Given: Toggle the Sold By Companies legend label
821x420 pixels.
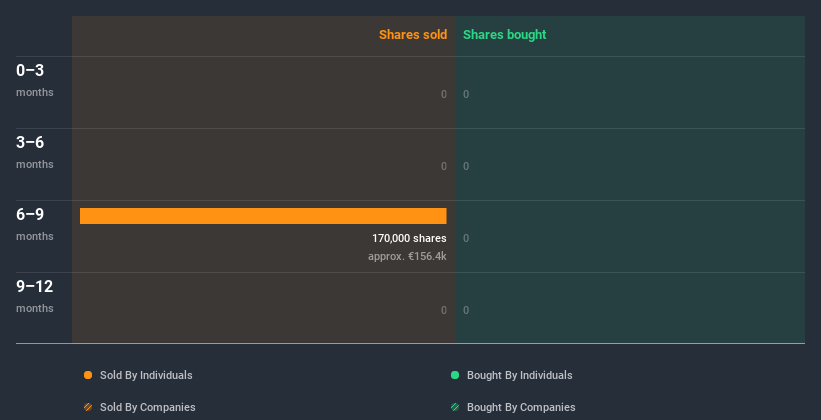Looking at the screenshot, I should click(146, 407).
